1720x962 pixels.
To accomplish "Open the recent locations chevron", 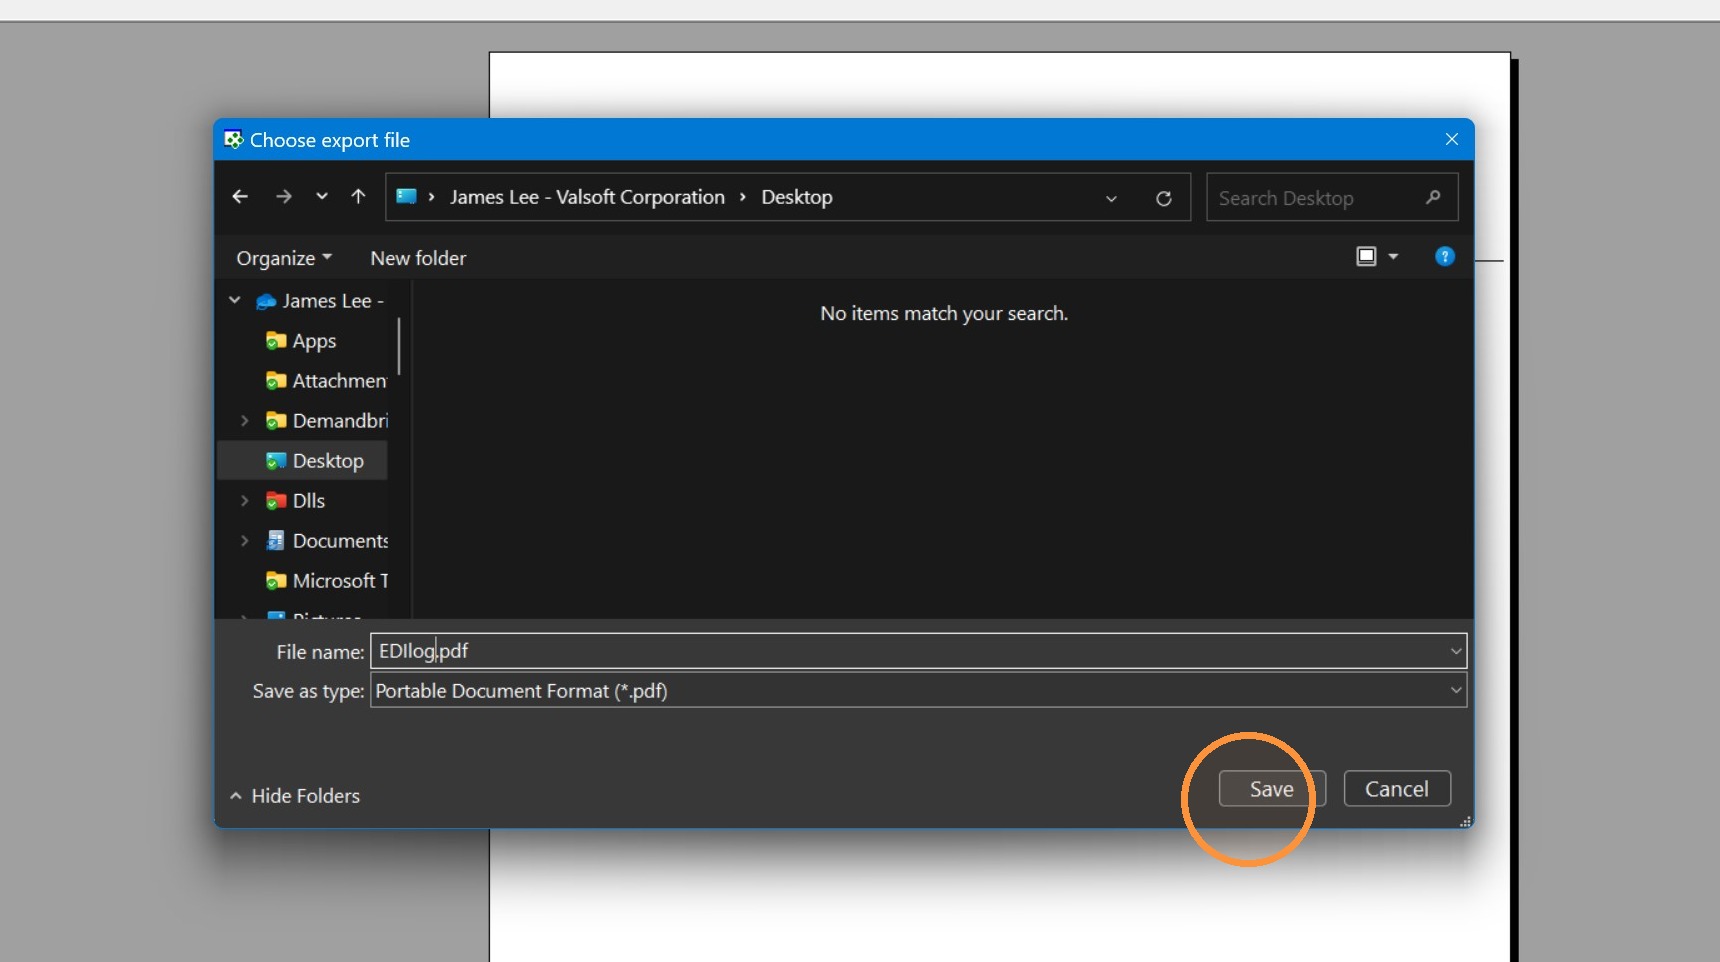I will coord(322,197).
